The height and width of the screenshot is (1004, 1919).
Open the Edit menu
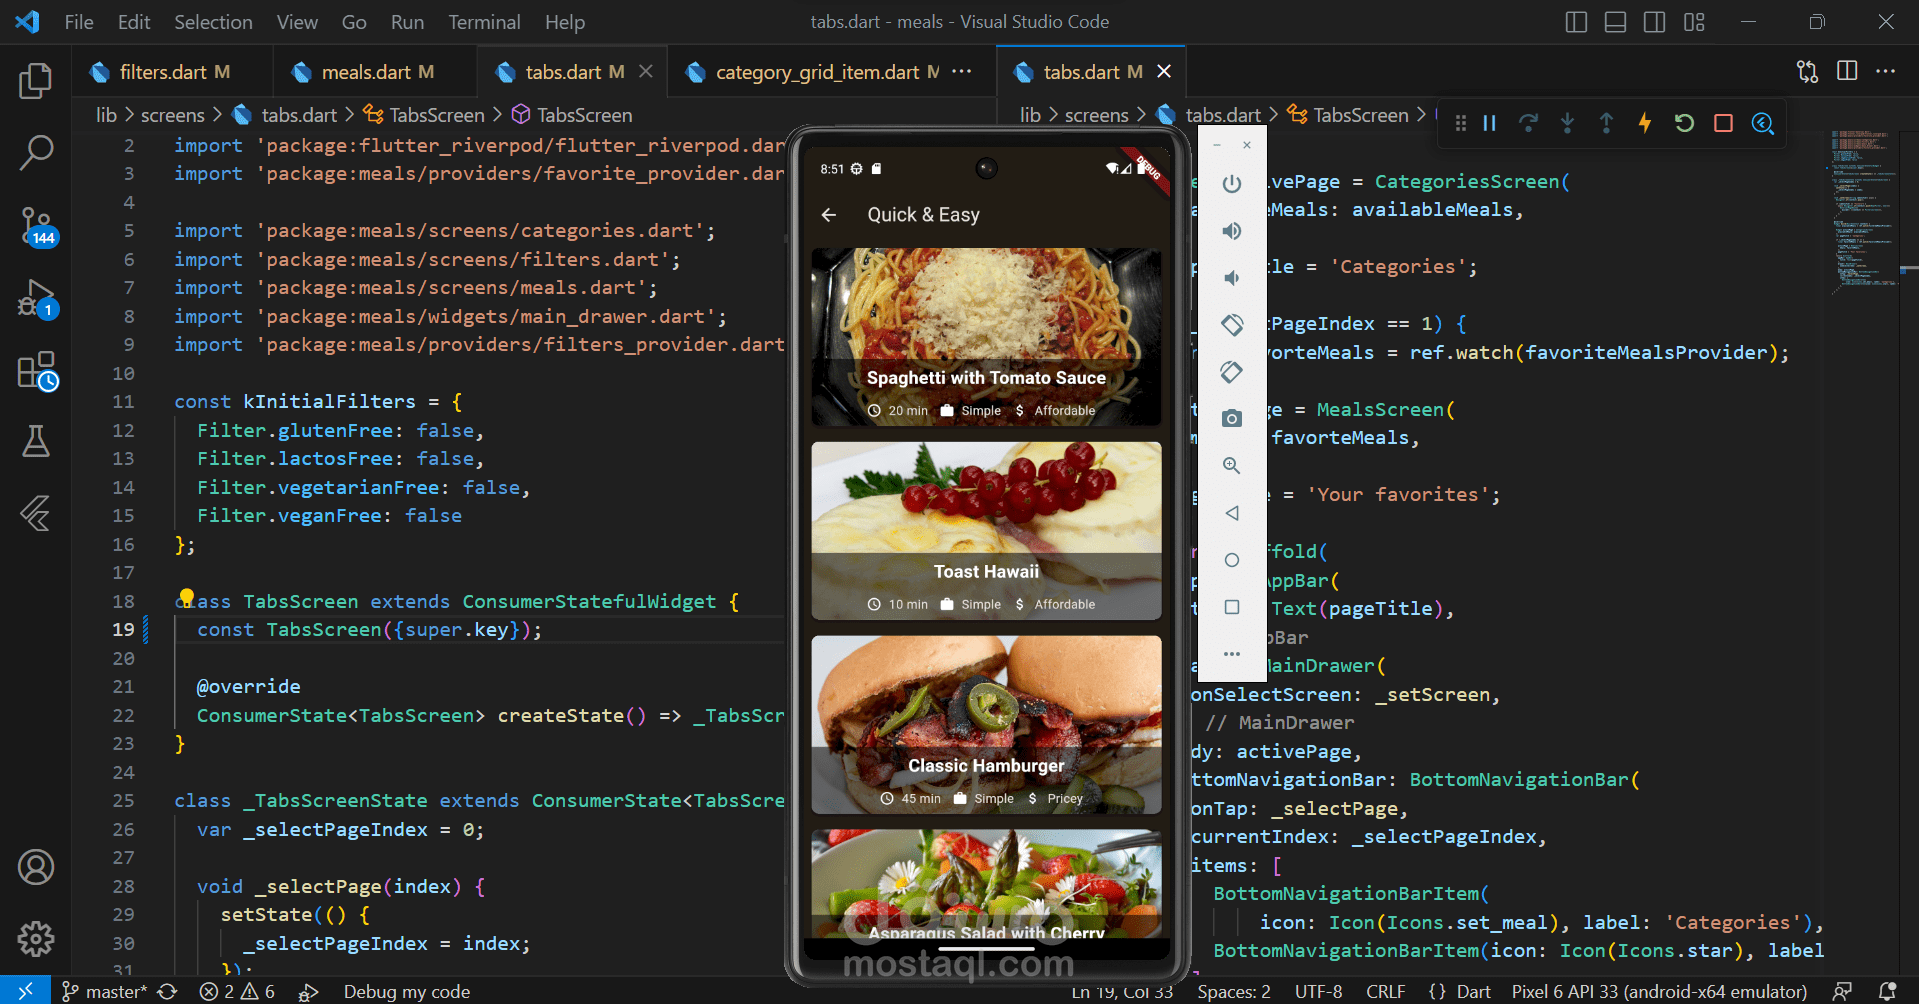point(134,22)
